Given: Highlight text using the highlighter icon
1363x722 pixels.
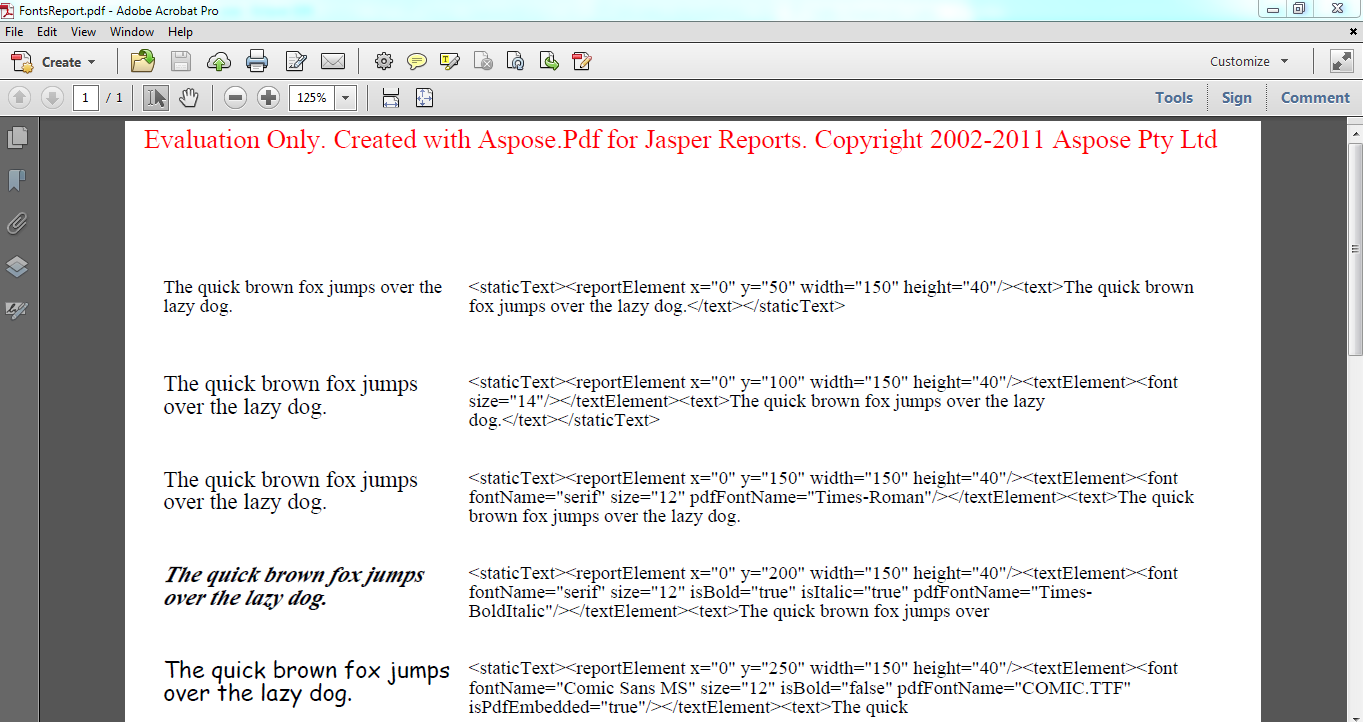Looking at the screenshot, I should (449, 61).
